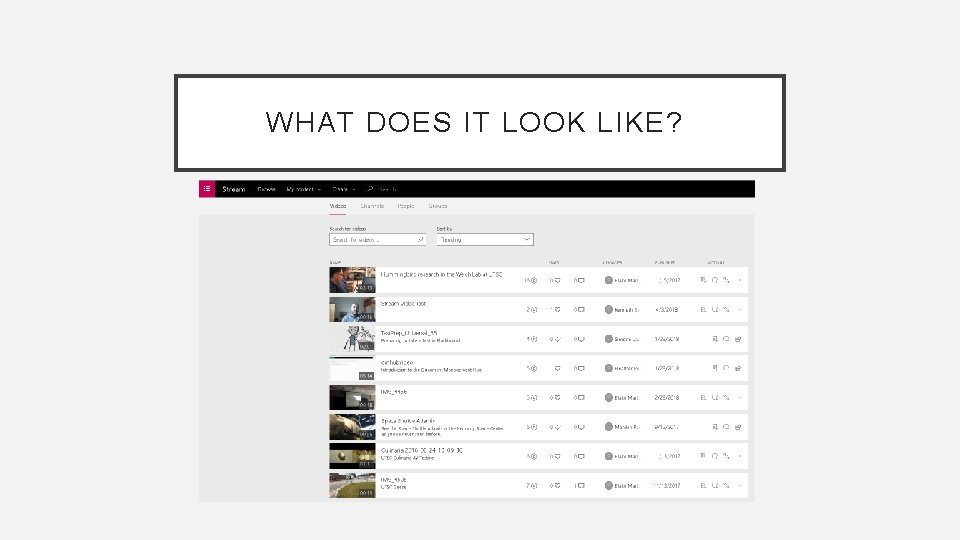Viewport: 960px width, 540px height.
Task: Open the app launcher grid icon
Action: click(x=207, y=189)
